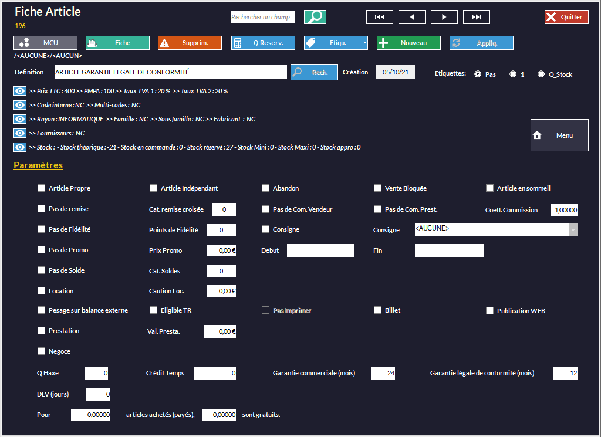601x437 pixels.
Task: Select the Q_Stock label radio option
Action: (541, 74)
